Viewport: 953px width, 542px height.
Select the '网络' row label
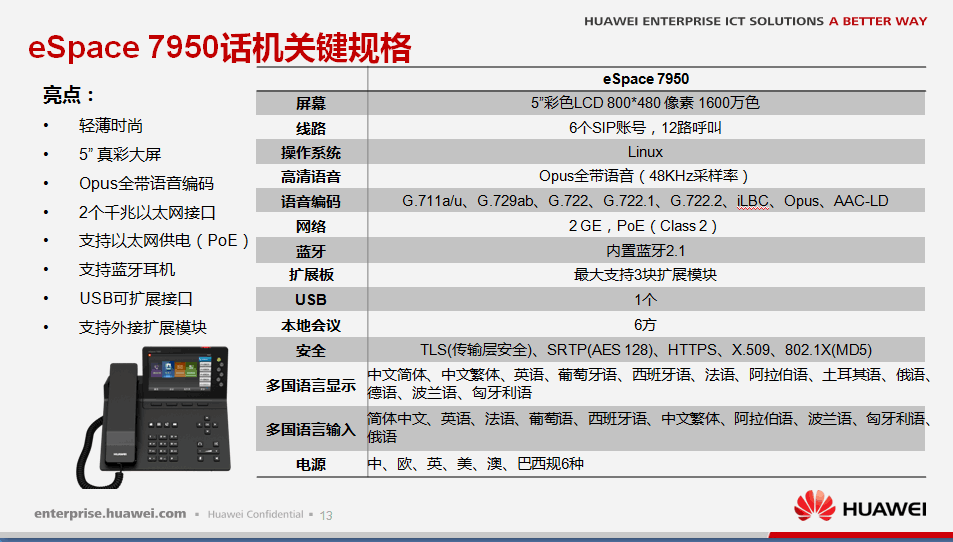[311, 227]
